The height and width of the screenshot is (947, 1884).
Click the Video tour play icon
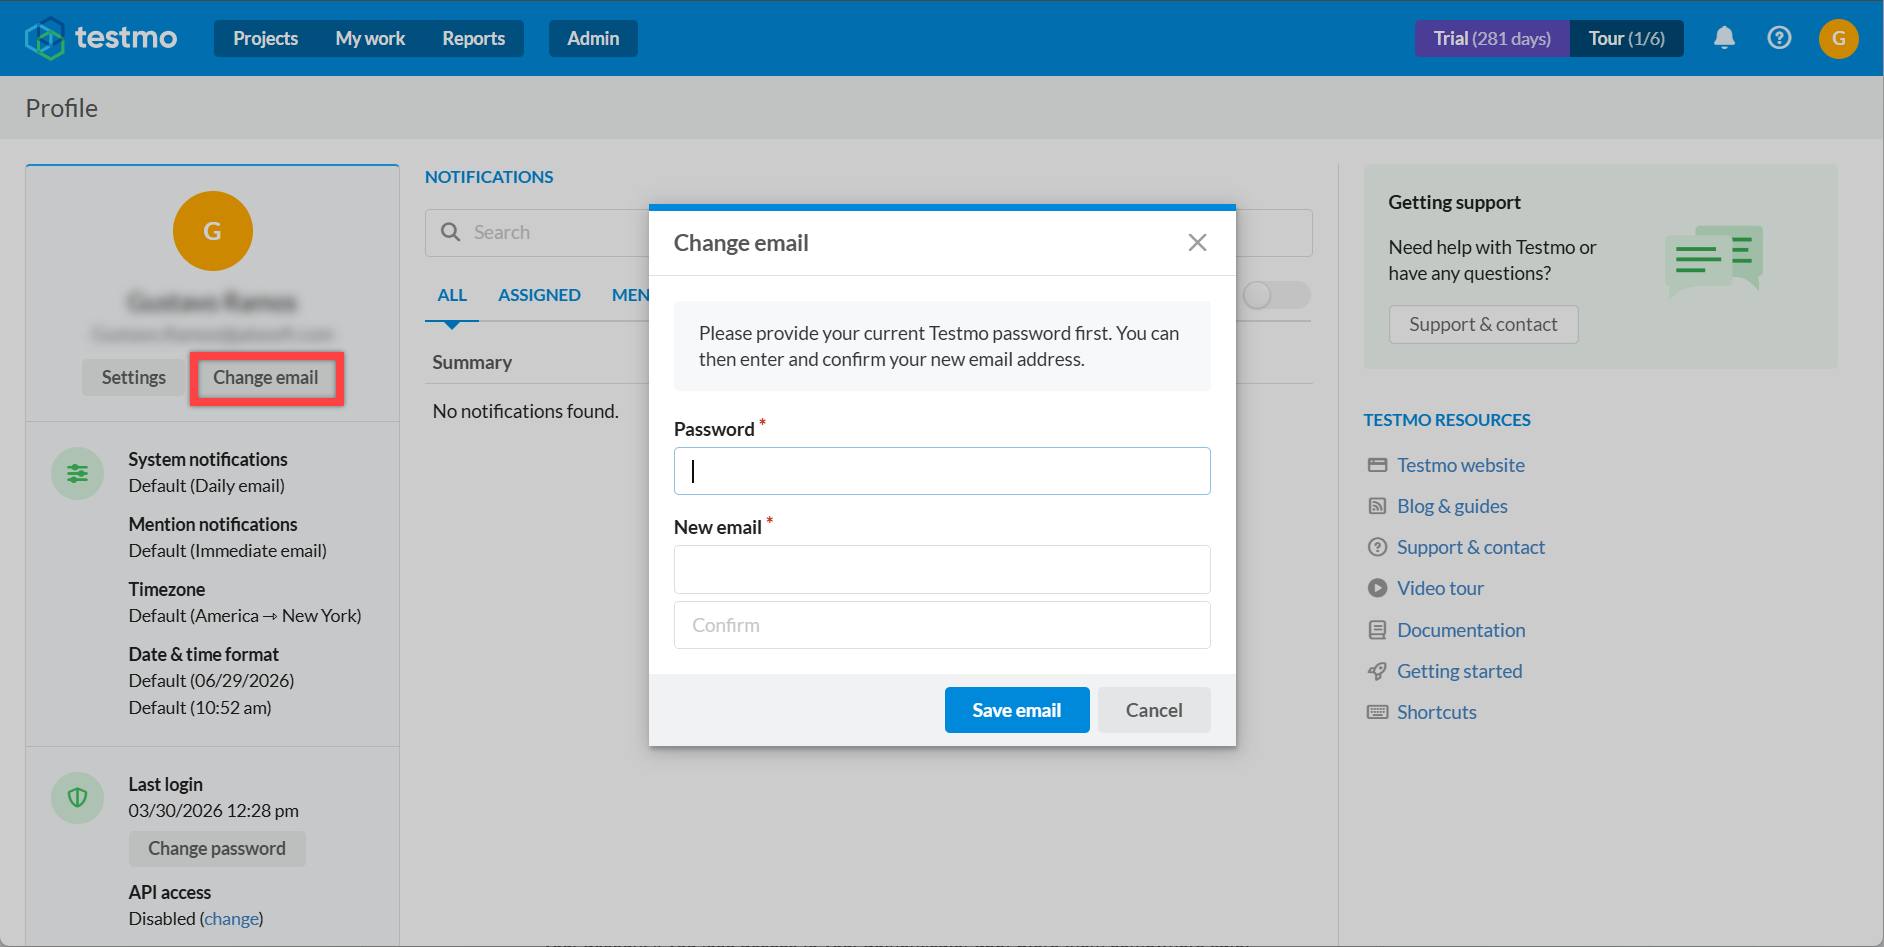pos(1377,588)
